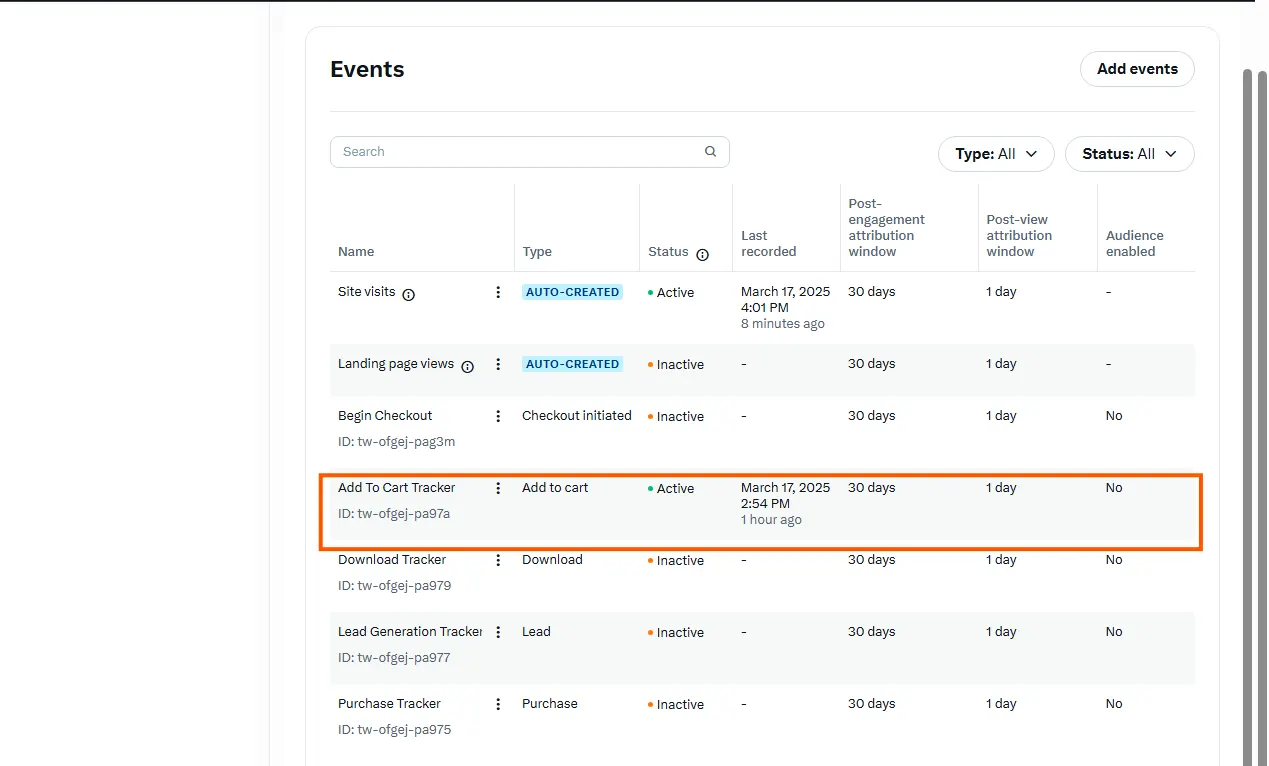Click the AUTO-CREATED badge for Site visits

coord(572,292)
